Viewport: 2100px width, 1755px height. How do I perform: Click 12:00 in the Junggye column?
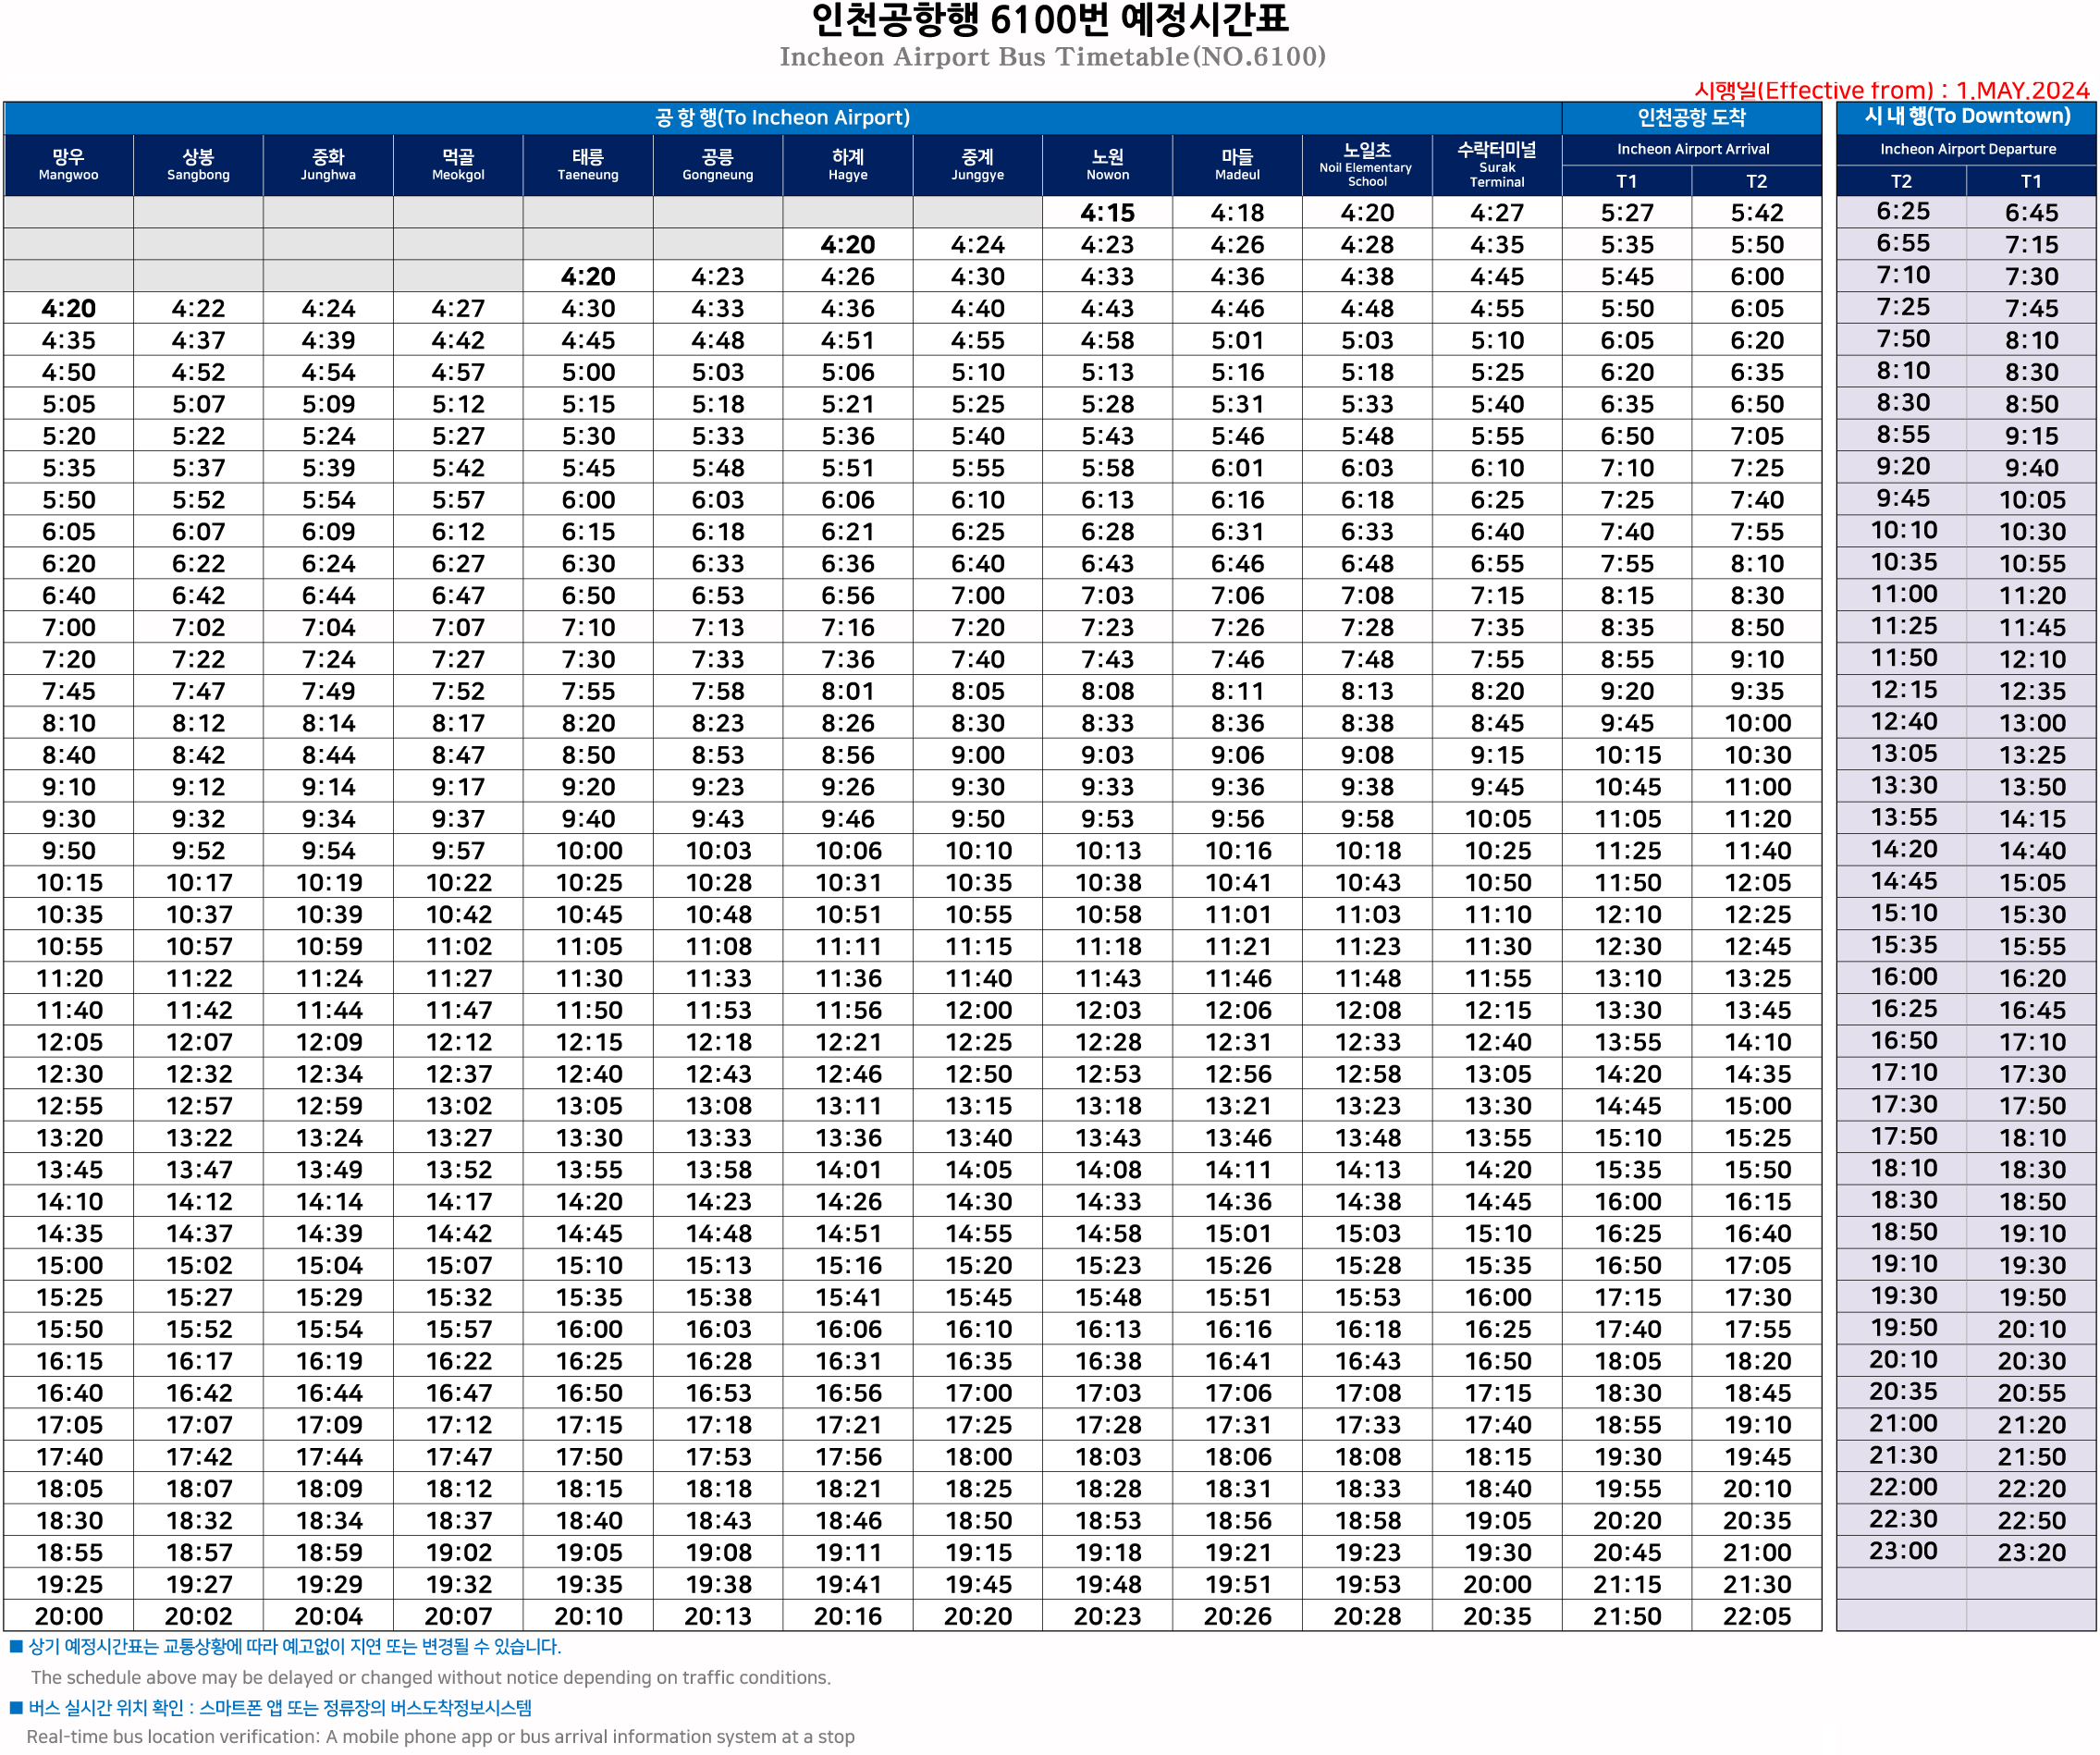click(x=978, y=1011)
